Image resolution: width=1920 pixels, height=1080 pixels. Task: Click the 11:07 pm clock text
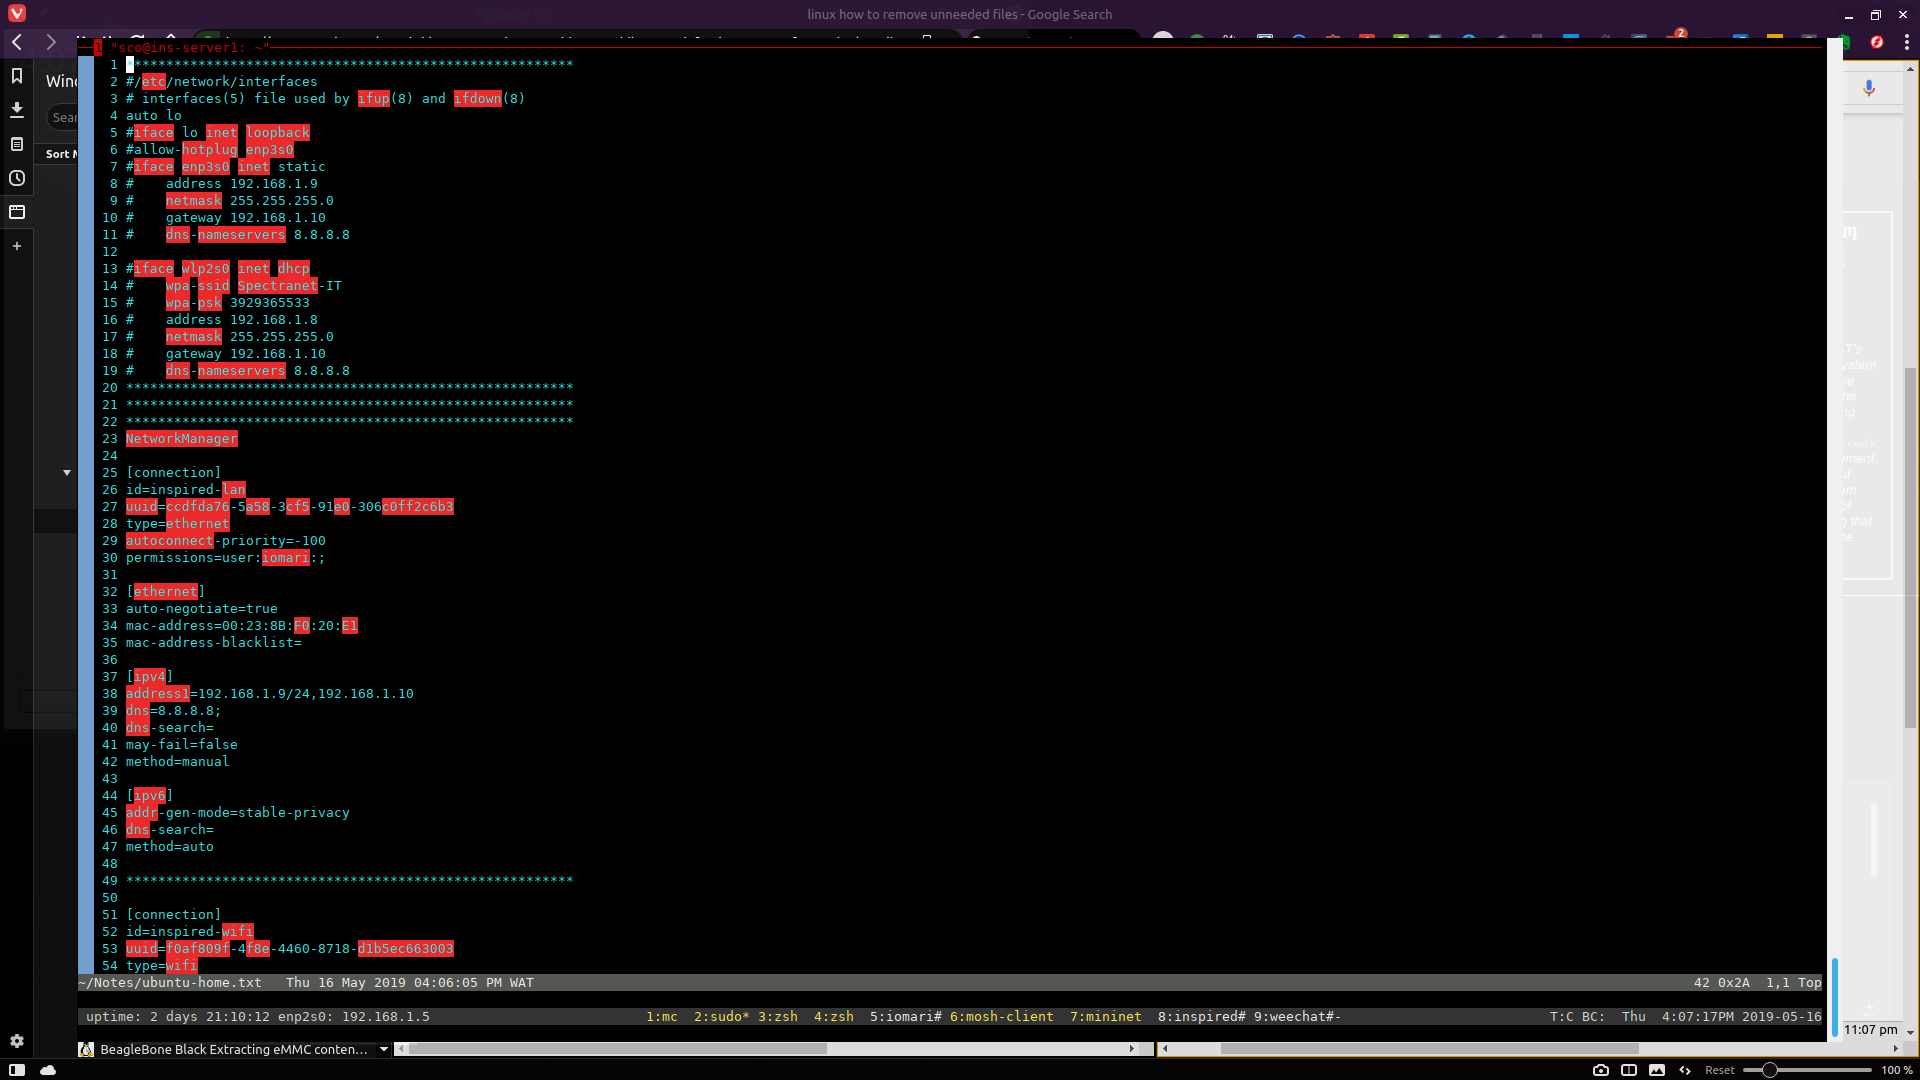click(1870, 1029)
